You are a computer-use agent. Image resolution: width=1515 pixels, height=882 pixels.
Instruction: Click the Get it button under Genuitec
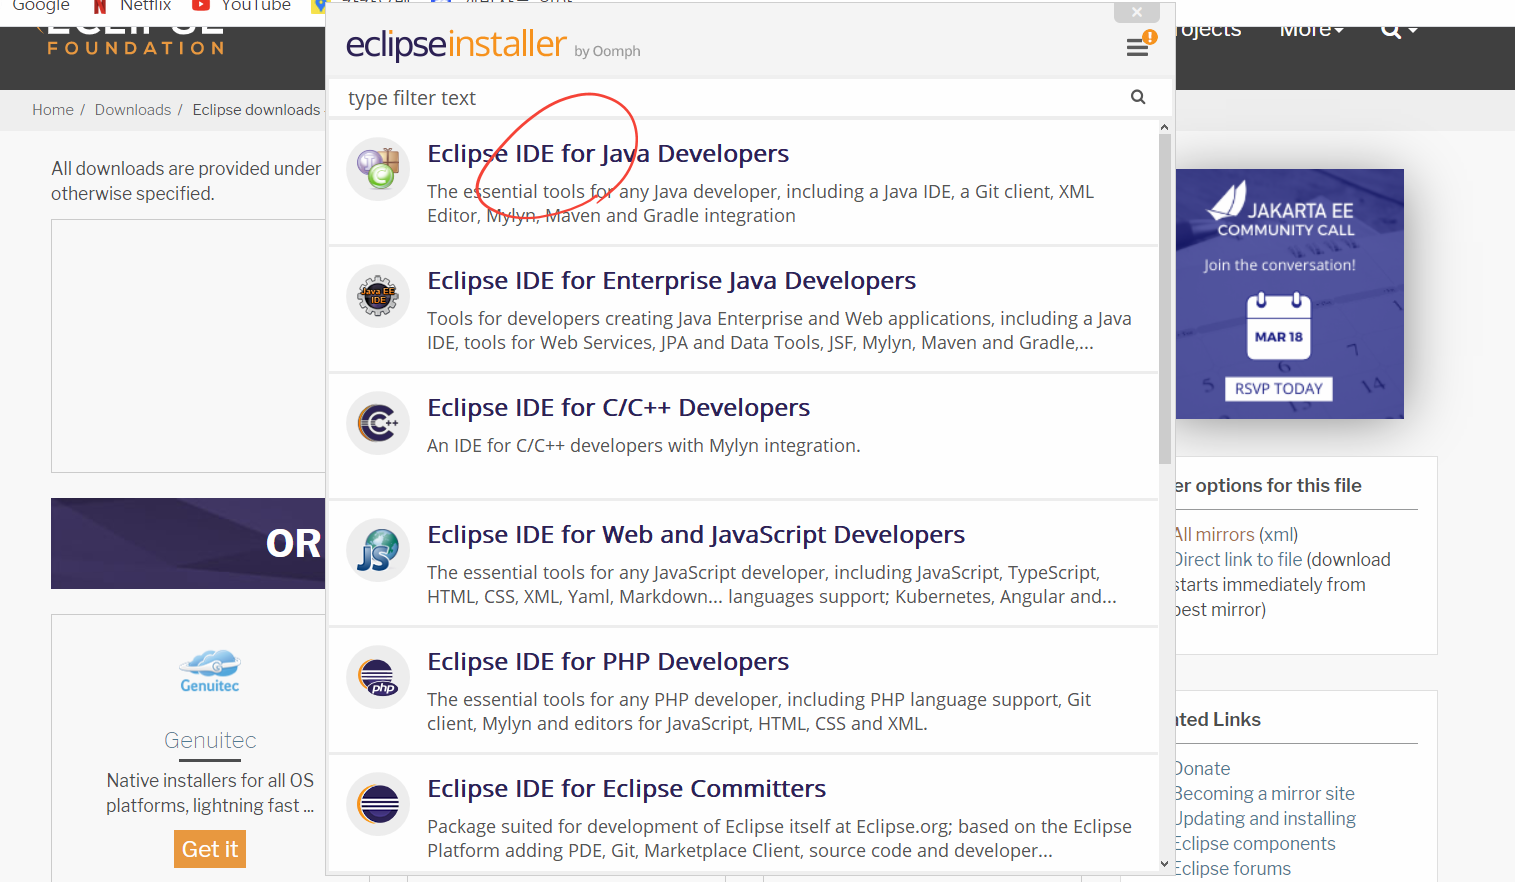210,849
